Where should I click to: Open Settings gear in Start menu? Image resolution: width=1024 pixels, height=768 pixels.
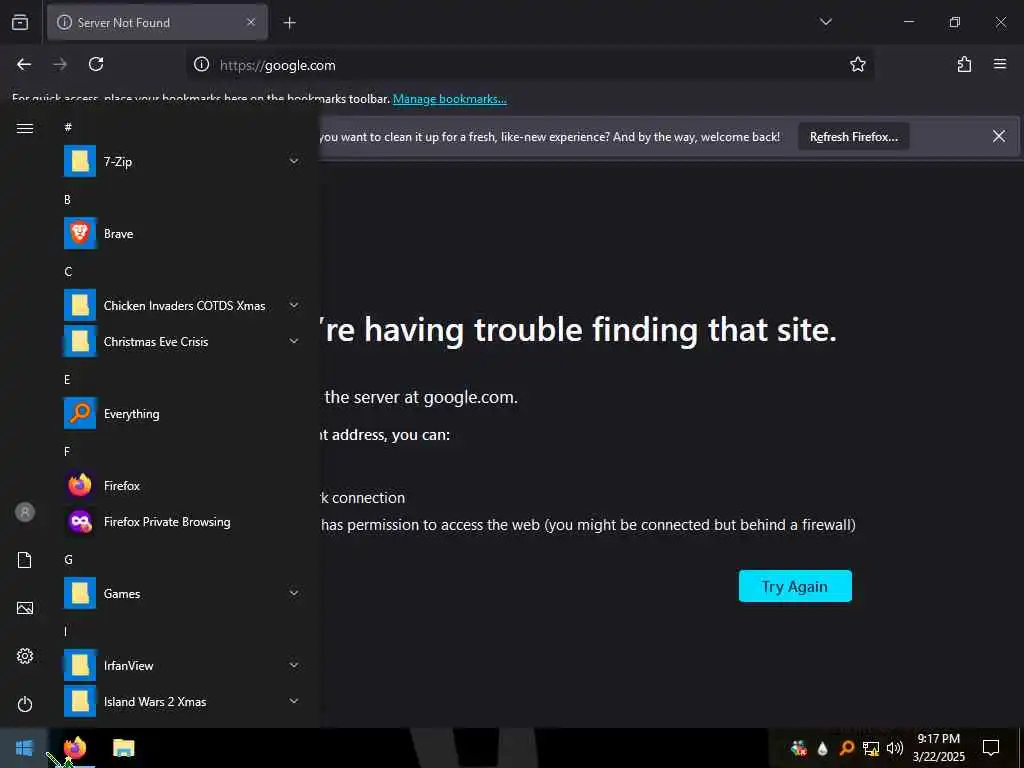tap(25, 656)
